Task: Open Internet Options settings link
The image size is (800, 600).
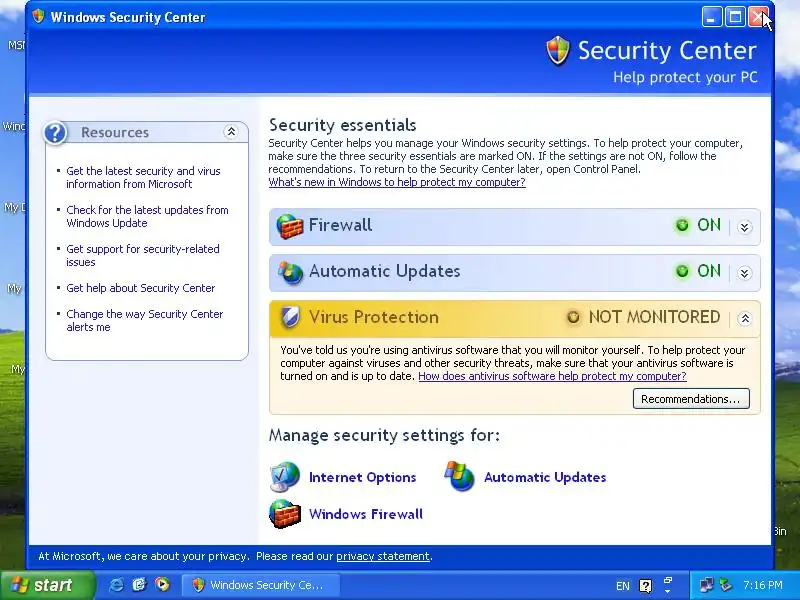Action: (363, 477)
